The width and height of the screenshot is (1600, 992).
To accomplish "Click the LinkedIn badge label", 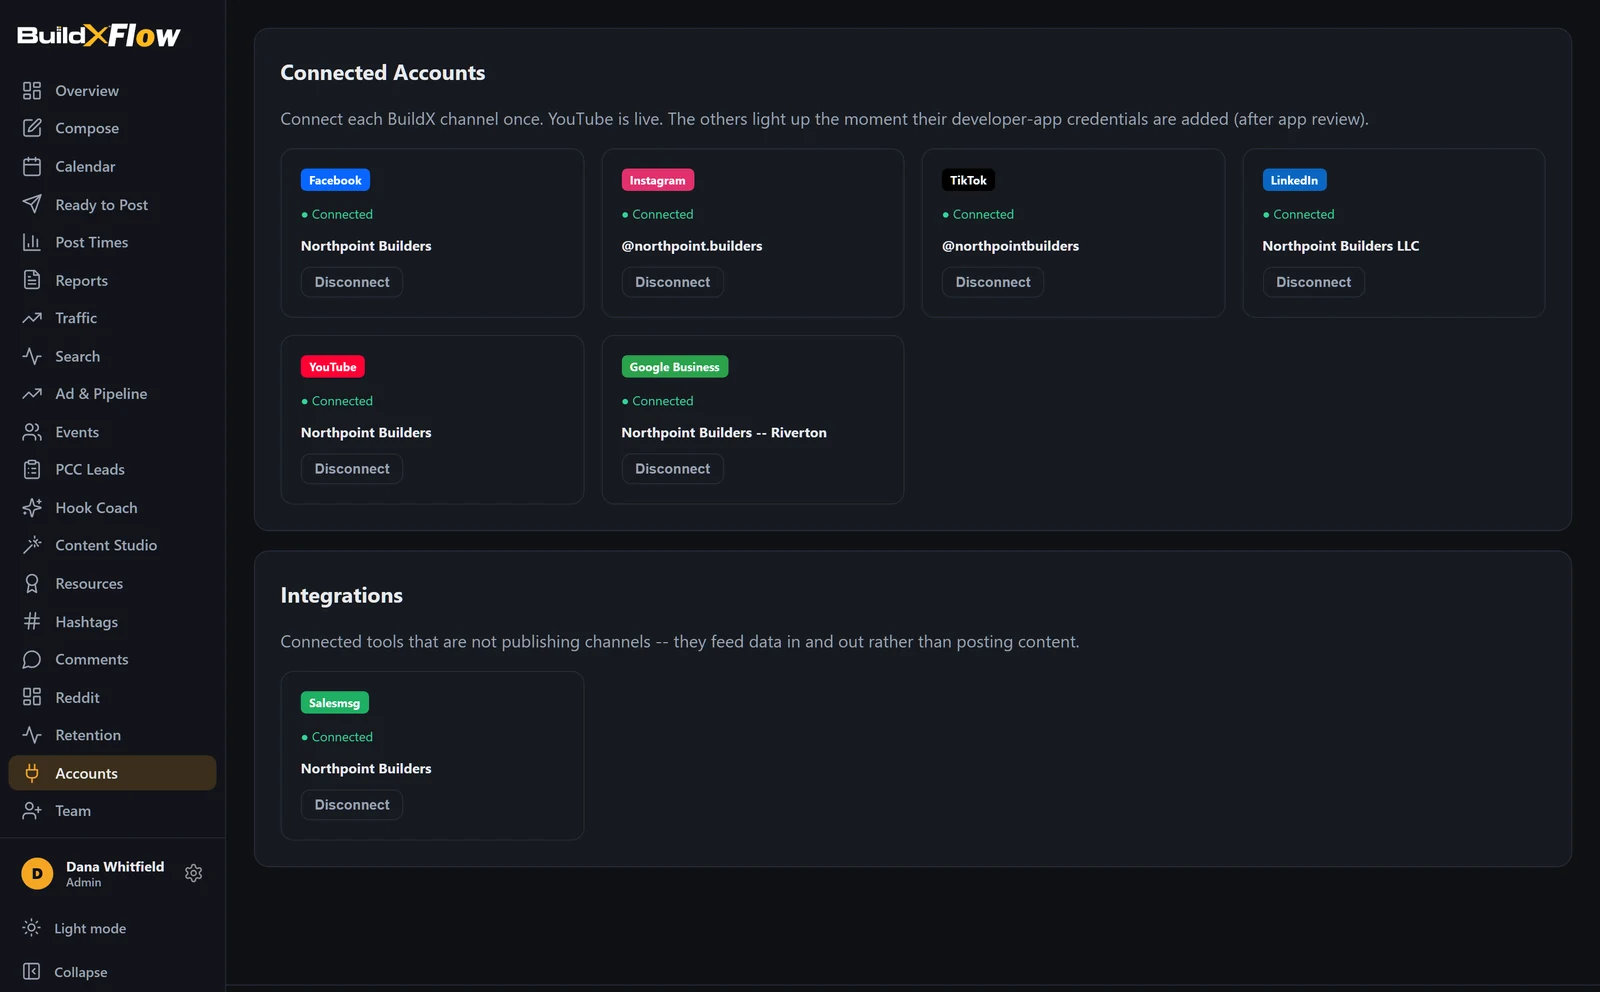I will (1294, 180).
